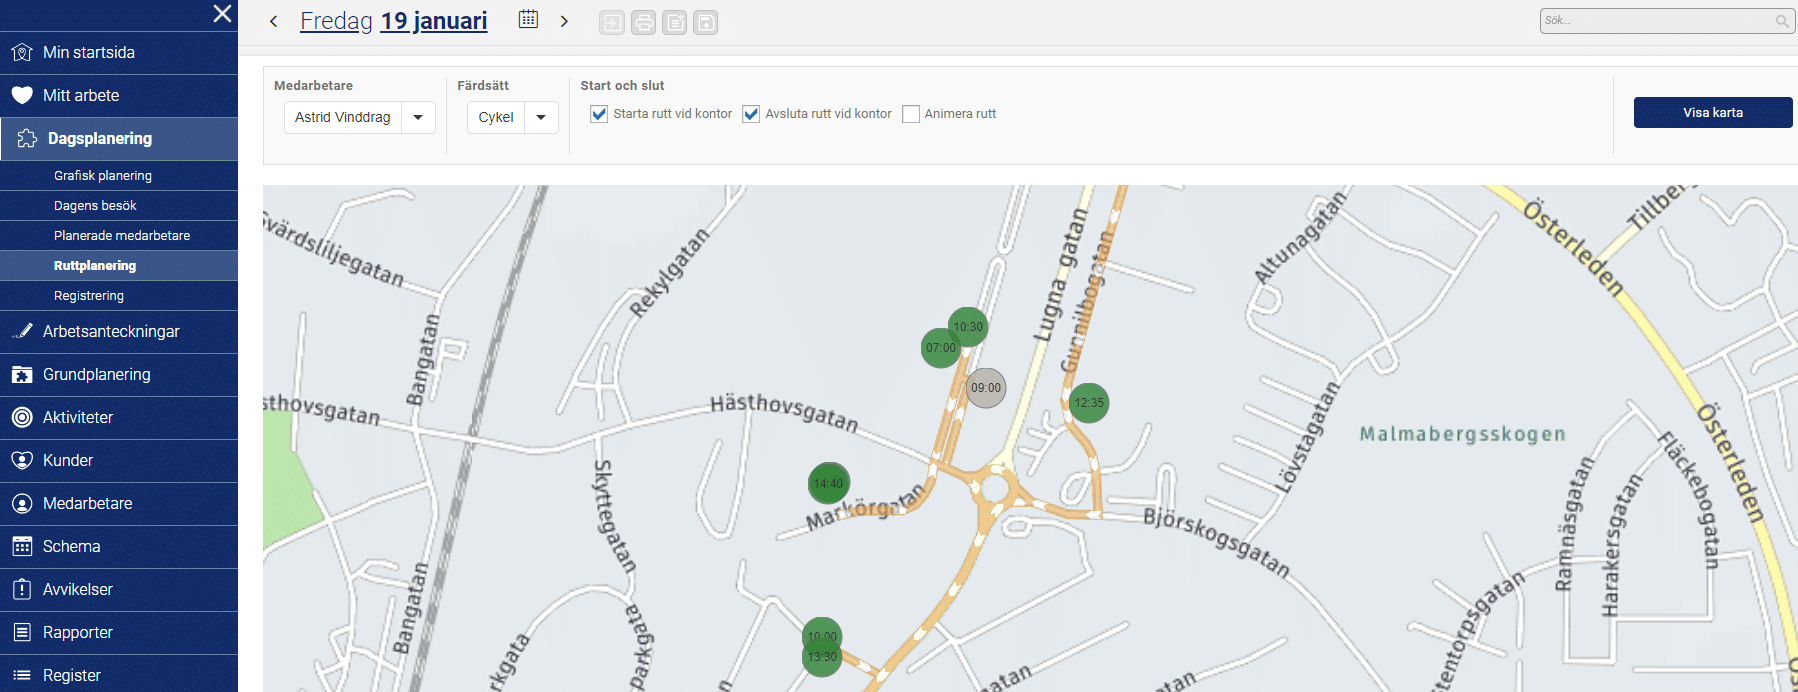Uncheck Starta rutt vid kontor
1798x692 pixels.
[x=599, y=114]
